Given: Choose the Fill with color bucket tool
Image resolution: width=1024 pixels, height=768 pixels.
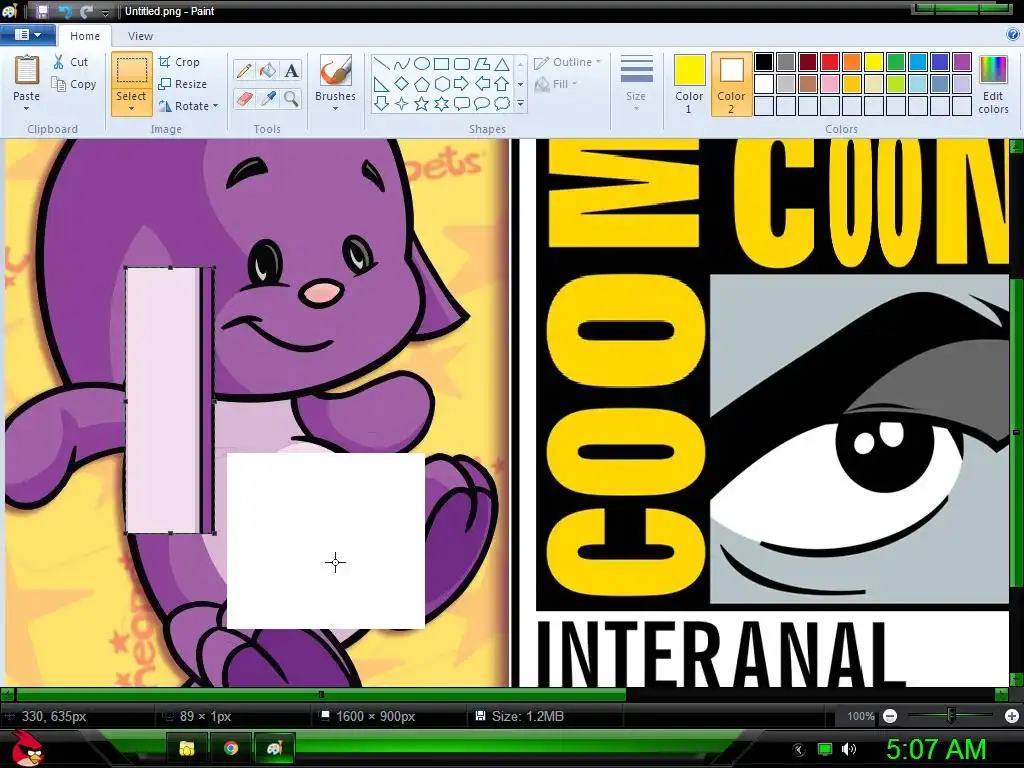Looking at the screenshot, I should pos(268,71).
